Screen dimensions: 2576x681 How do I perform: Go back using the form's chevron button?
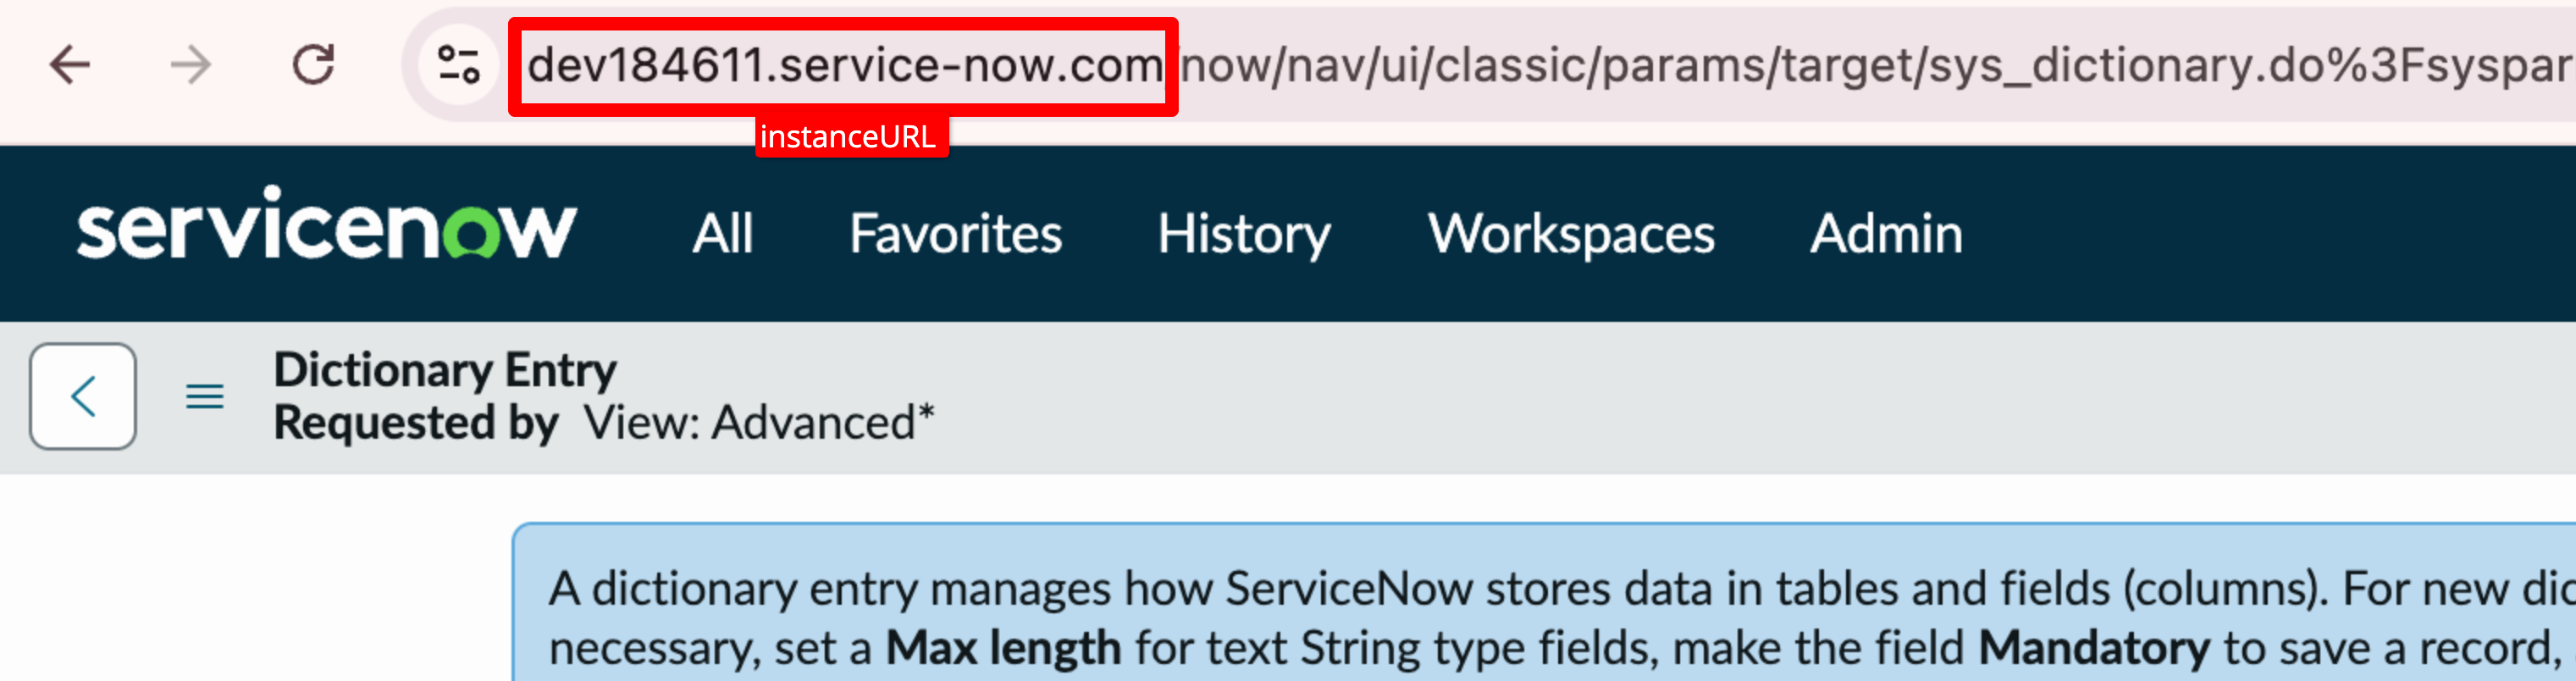[83, 396]
